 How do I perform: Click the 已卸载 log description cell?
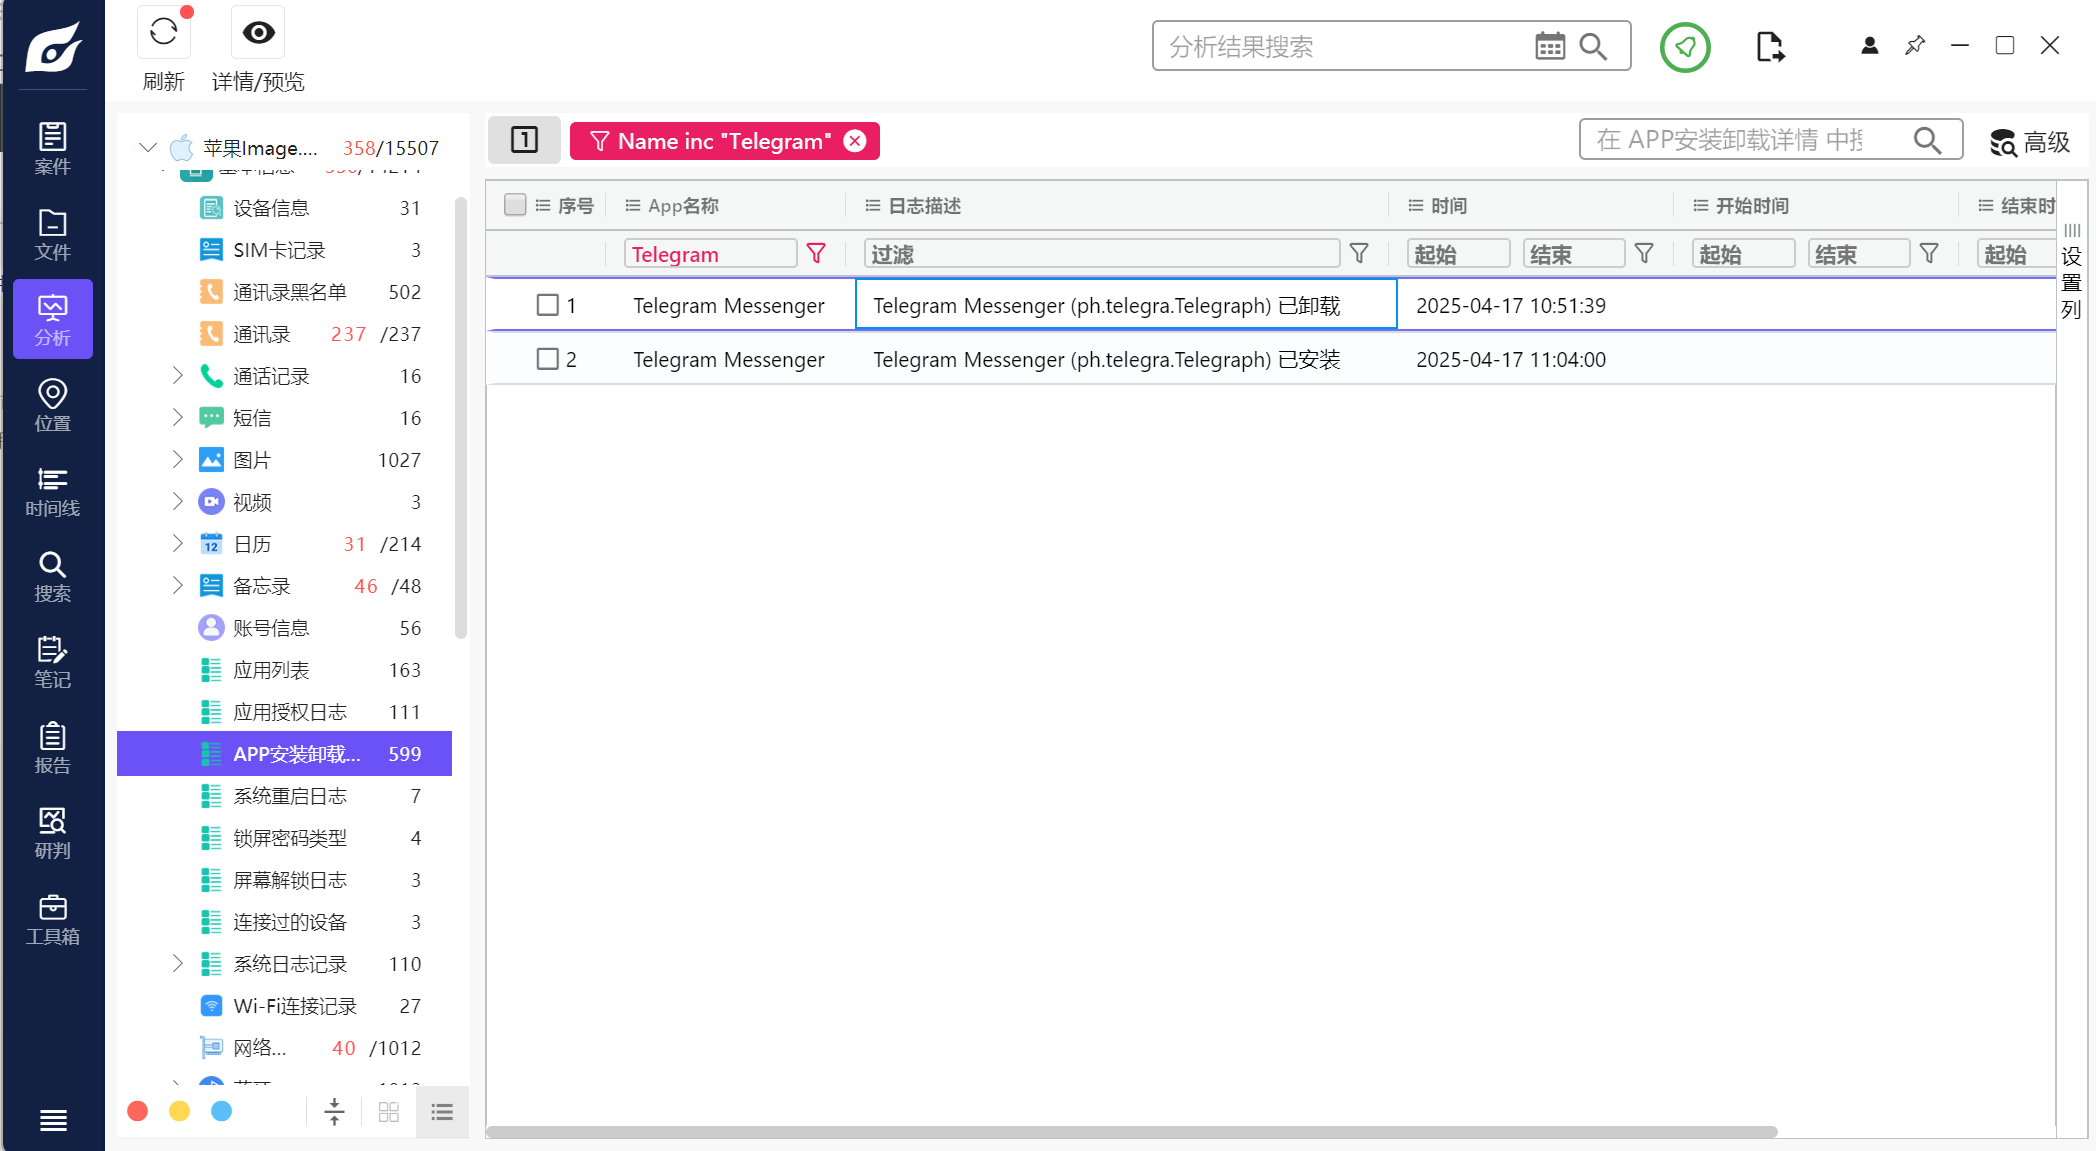click(x=1126, y=305)
